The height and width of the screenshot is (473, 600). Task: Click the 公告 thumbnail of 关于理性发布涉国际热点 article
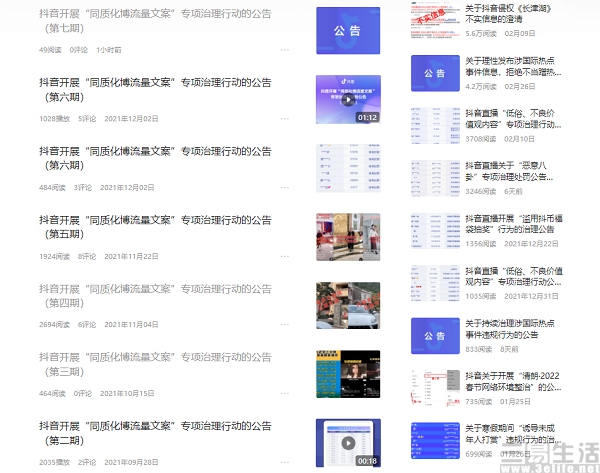coord(435,73)
